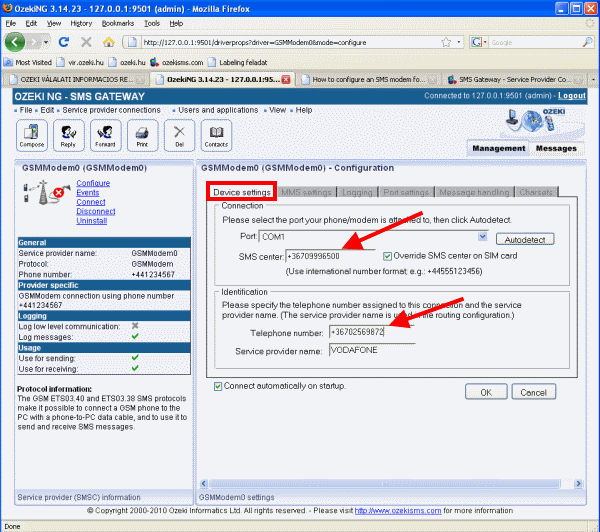Toggle Override SMS center on SIM card
This screenshot has width=600, height=532.
coord(387,256)
